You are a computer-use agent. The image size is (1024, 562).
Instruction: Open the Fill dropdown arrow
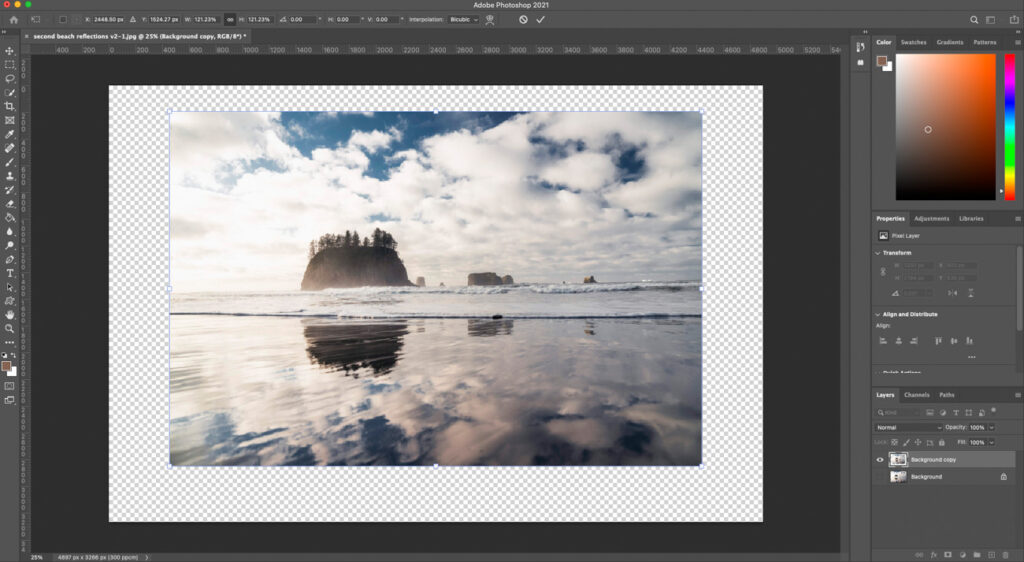[x=991, y=443]
